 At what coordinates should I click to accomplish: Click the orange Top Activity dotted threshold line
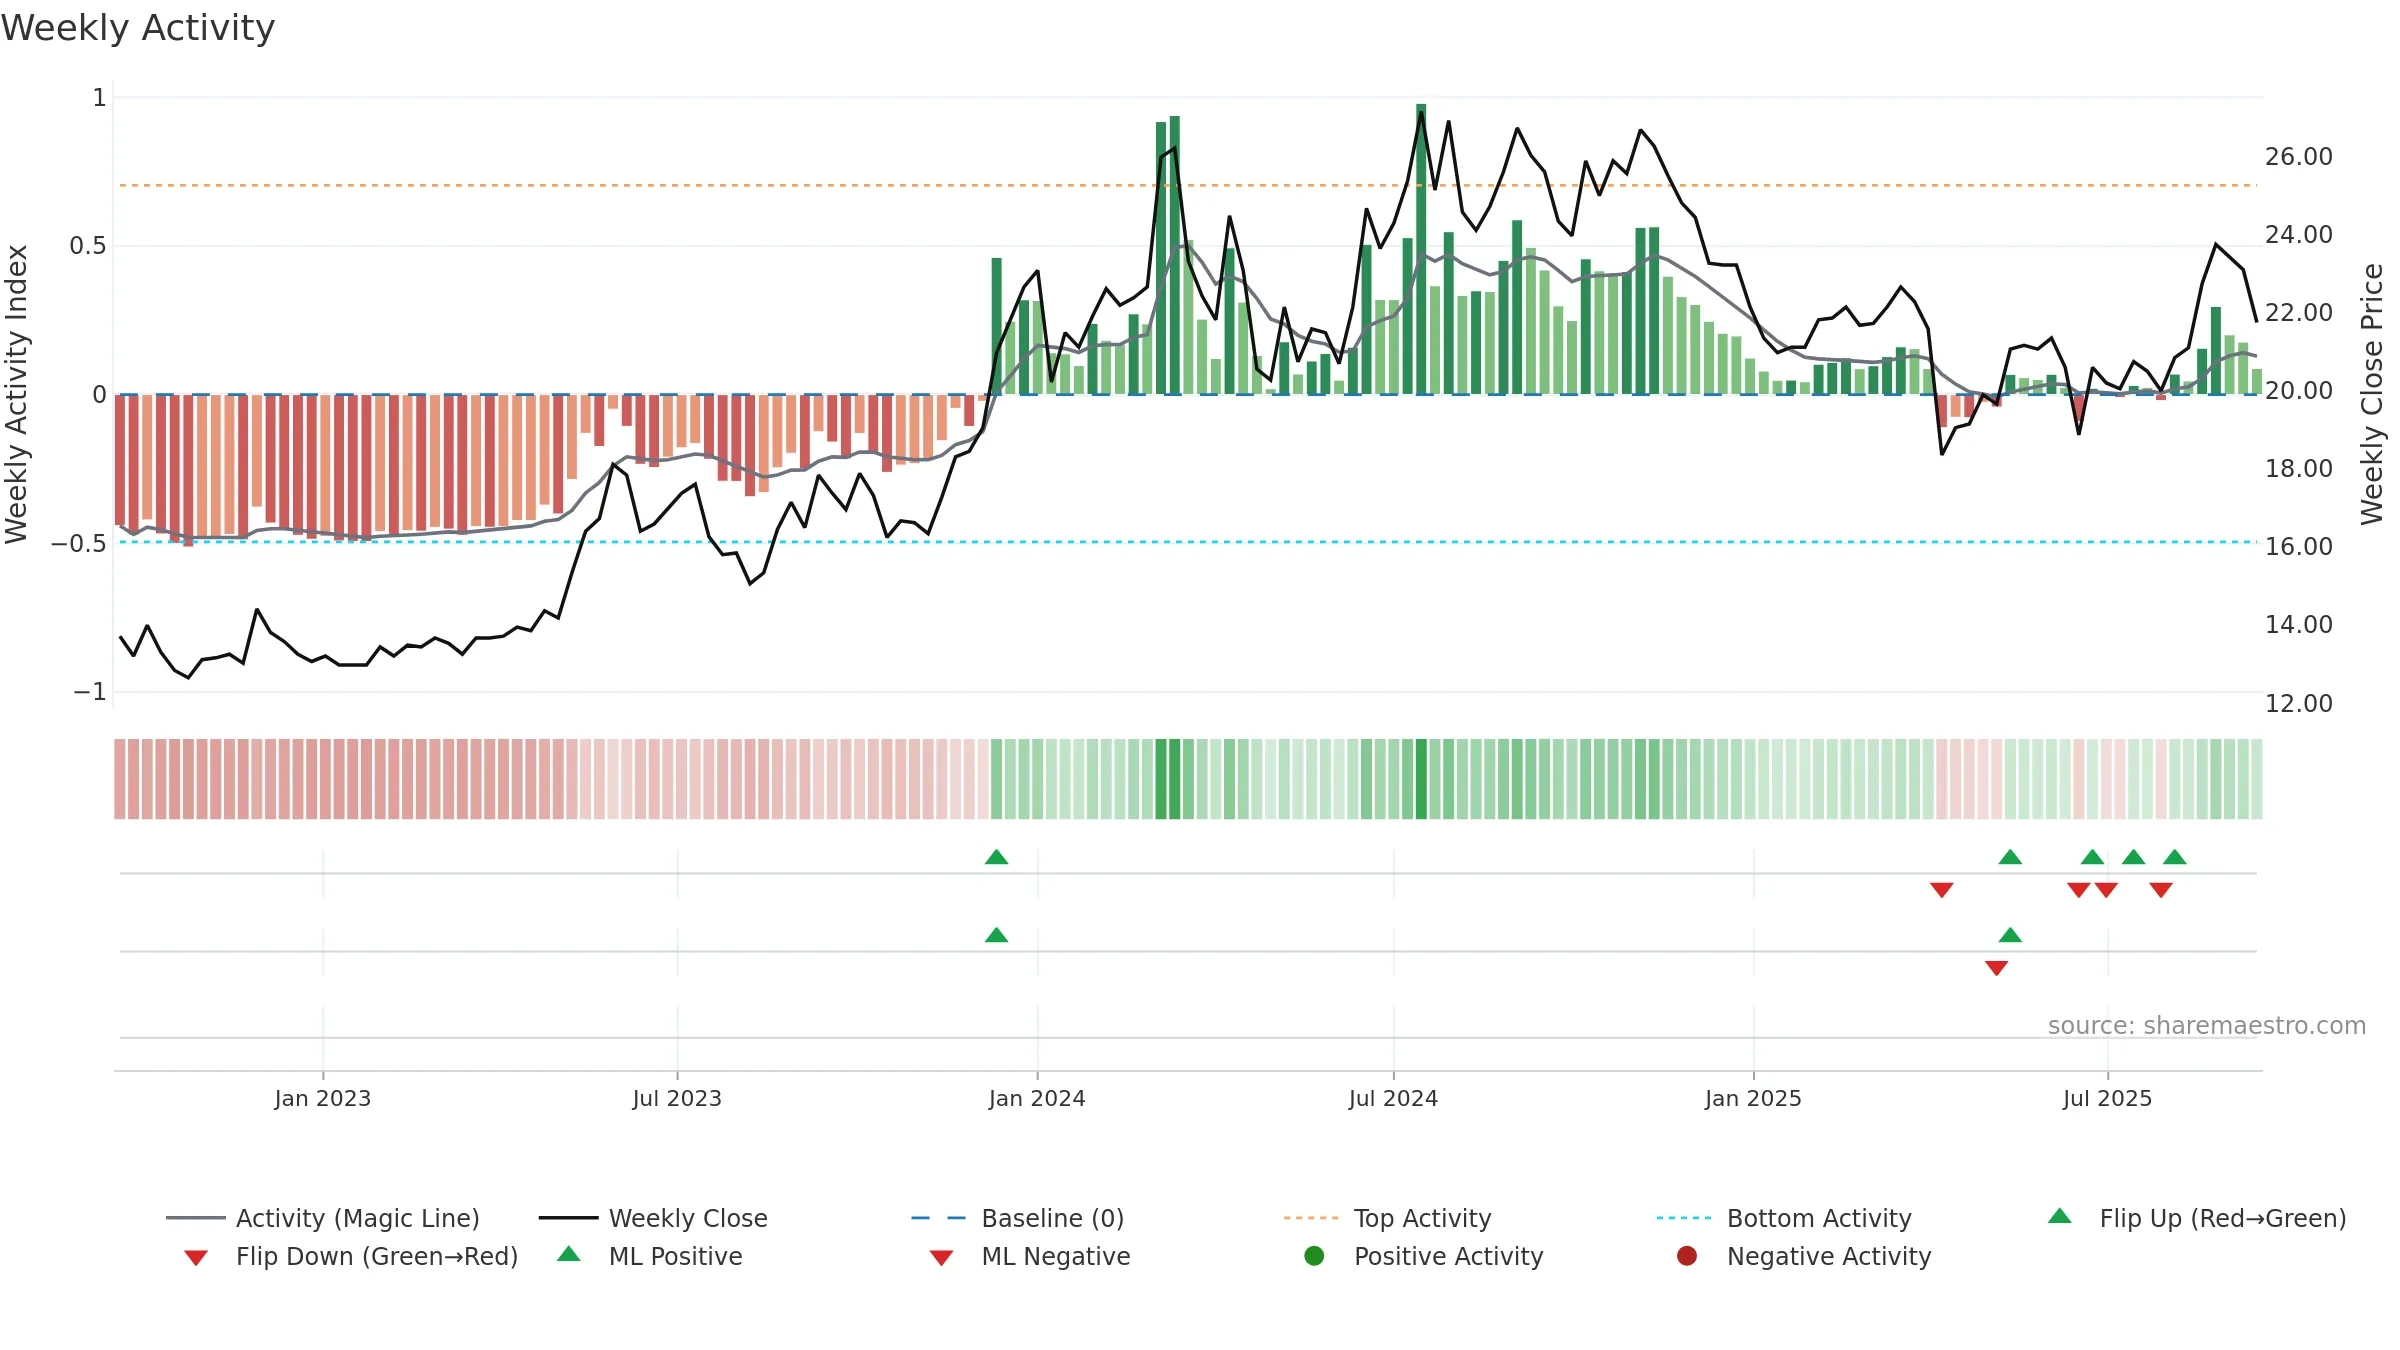point(1188,185)
